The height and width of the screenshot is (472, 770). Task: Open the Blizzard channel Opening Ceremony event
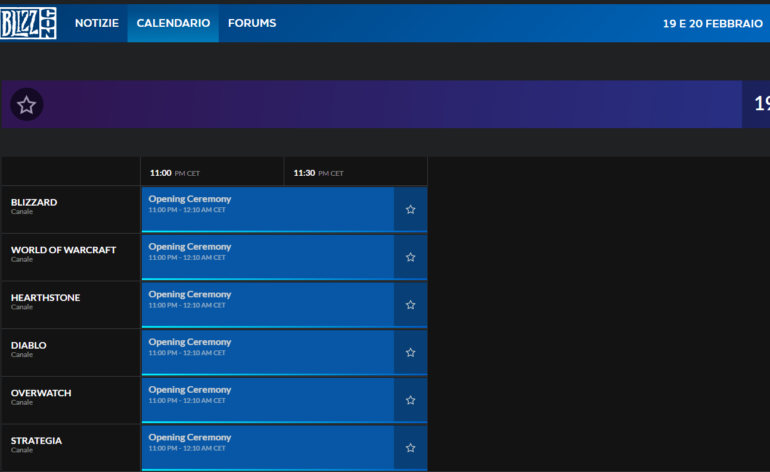[x=267, y=208]
